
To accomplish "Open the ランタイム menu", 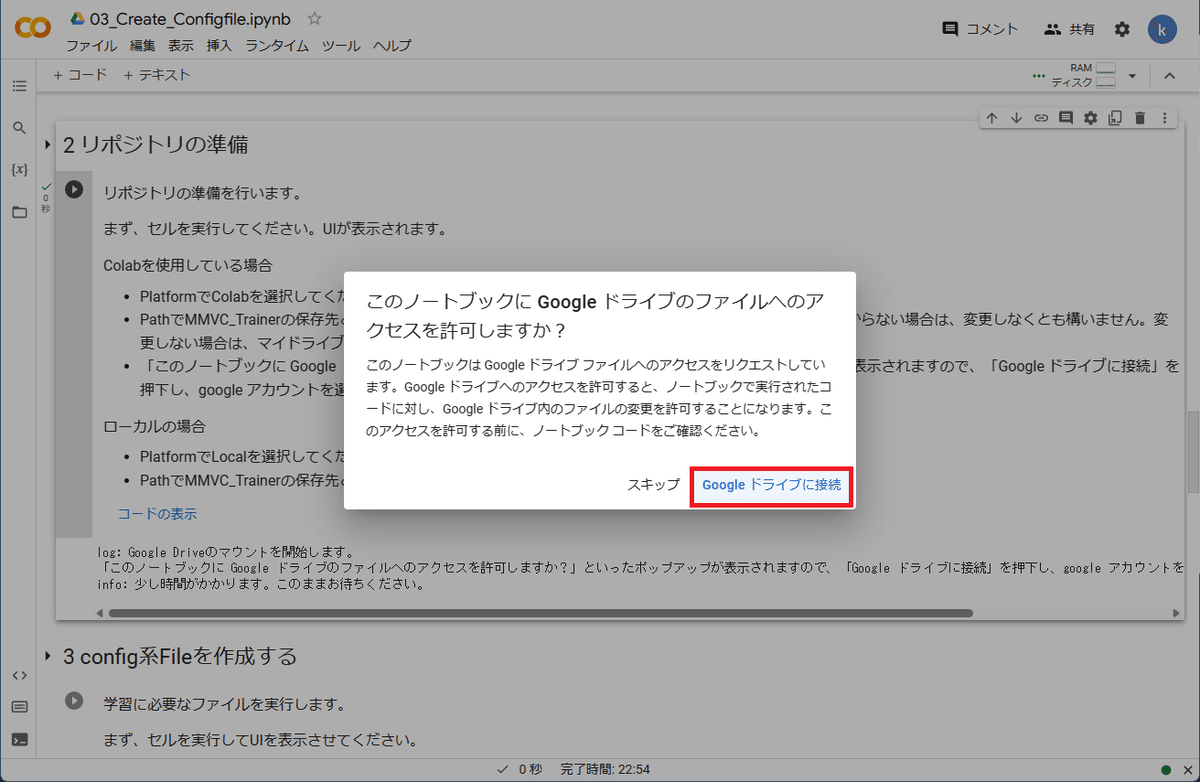I will [x=277, y=46].
